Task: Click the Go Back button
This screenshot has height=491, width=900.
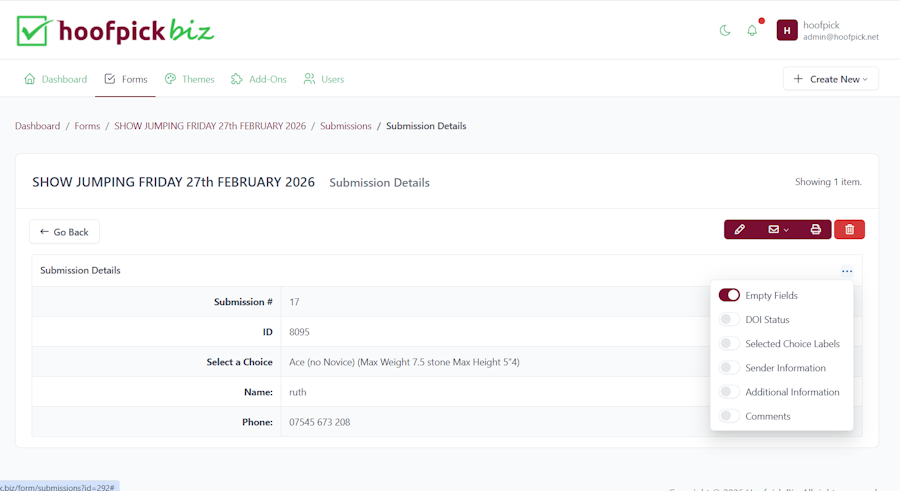Action: click(x=64, y=232)
